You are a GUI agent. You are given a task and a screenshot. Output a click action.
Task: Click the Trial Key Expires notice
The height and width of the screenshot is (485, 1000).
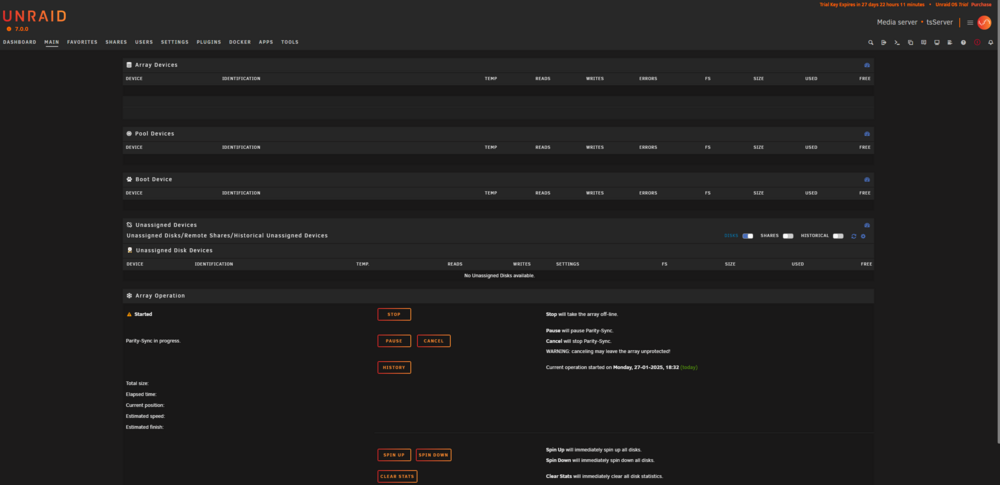[872, 4]
